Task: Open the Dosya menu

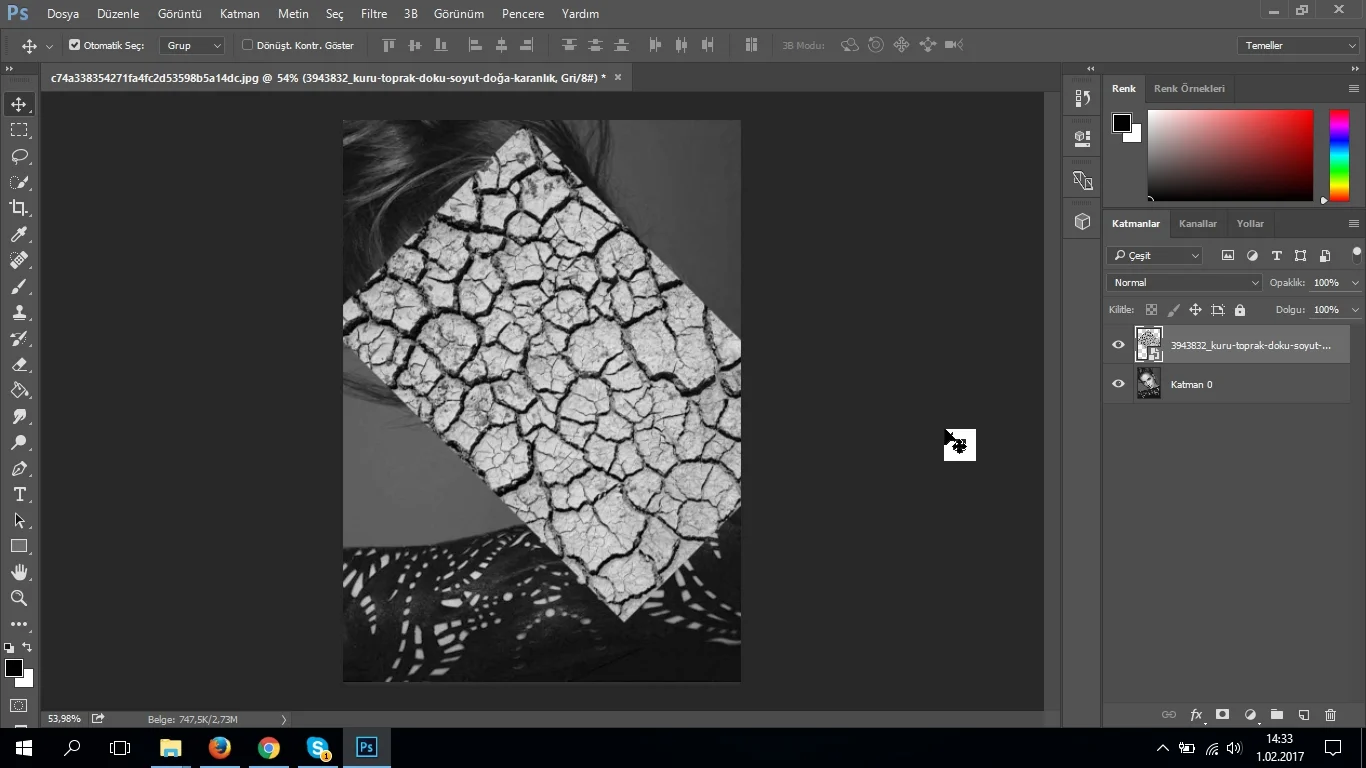Action: pyautogui.click(x=62, y=14)
